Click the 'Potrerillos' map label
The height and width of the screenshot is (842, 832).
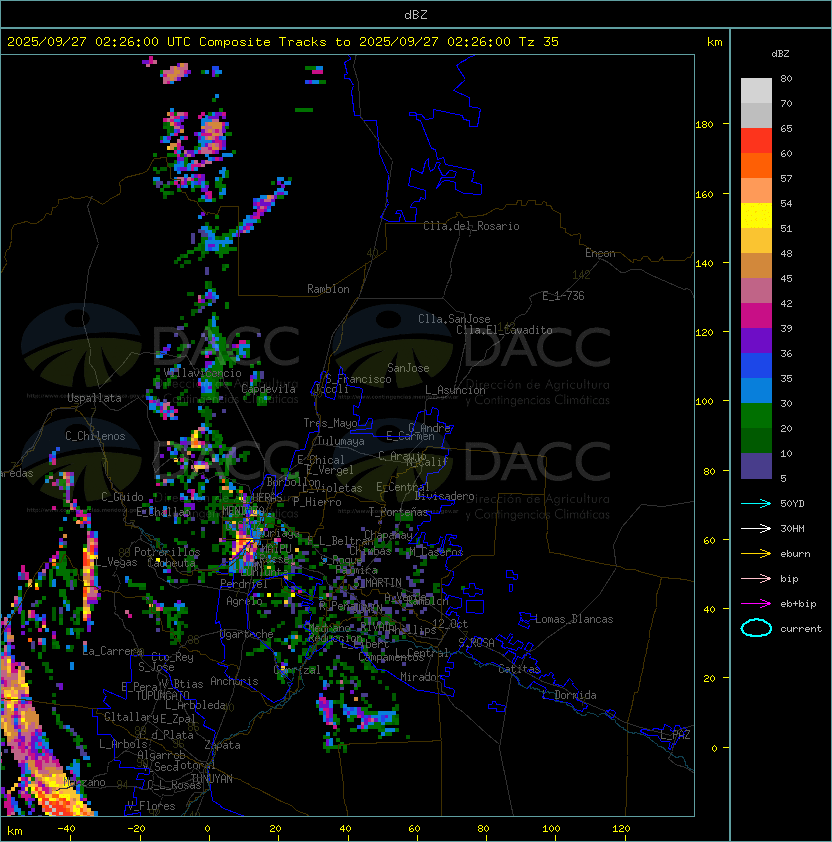pos(167,552)
